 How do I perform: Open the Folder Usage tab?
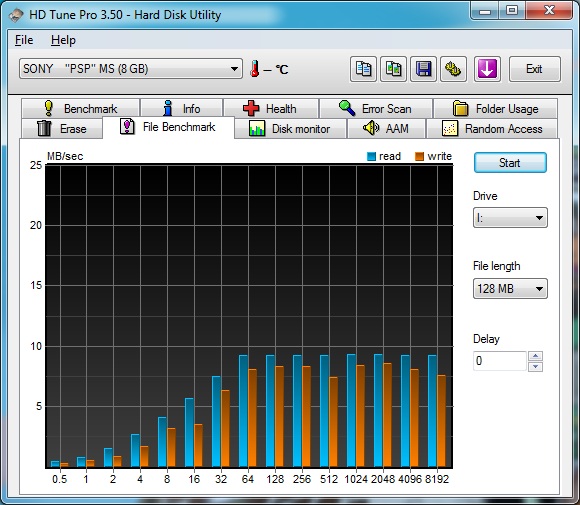[x=495, y=108]
